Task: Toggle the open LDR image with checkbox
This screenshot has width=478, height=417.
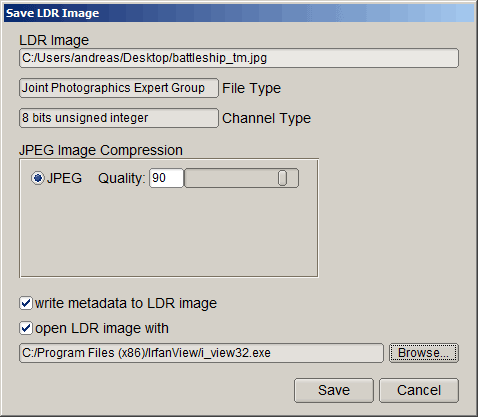Action: tap(26, 328)
